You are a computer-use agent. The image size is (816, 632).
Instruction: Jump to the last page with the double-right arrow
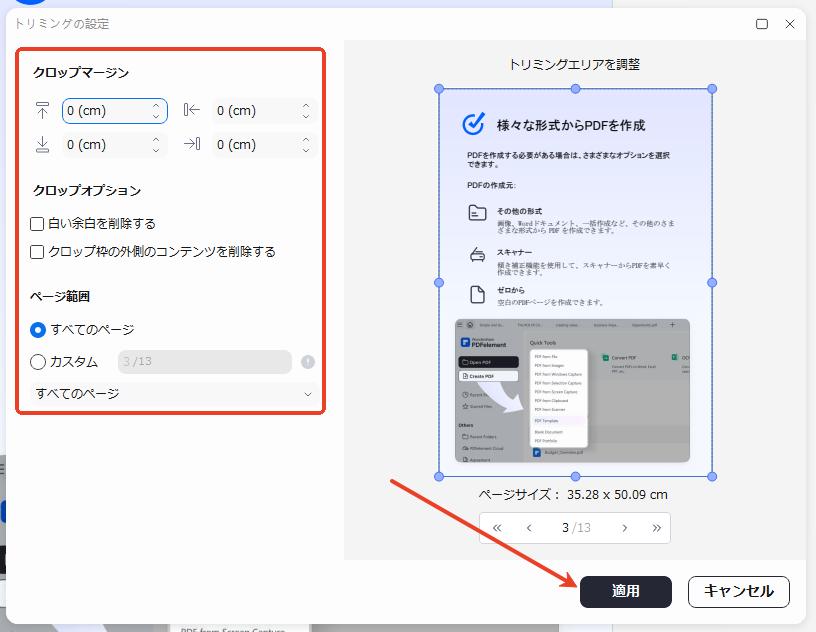click(x=656, y=527)
